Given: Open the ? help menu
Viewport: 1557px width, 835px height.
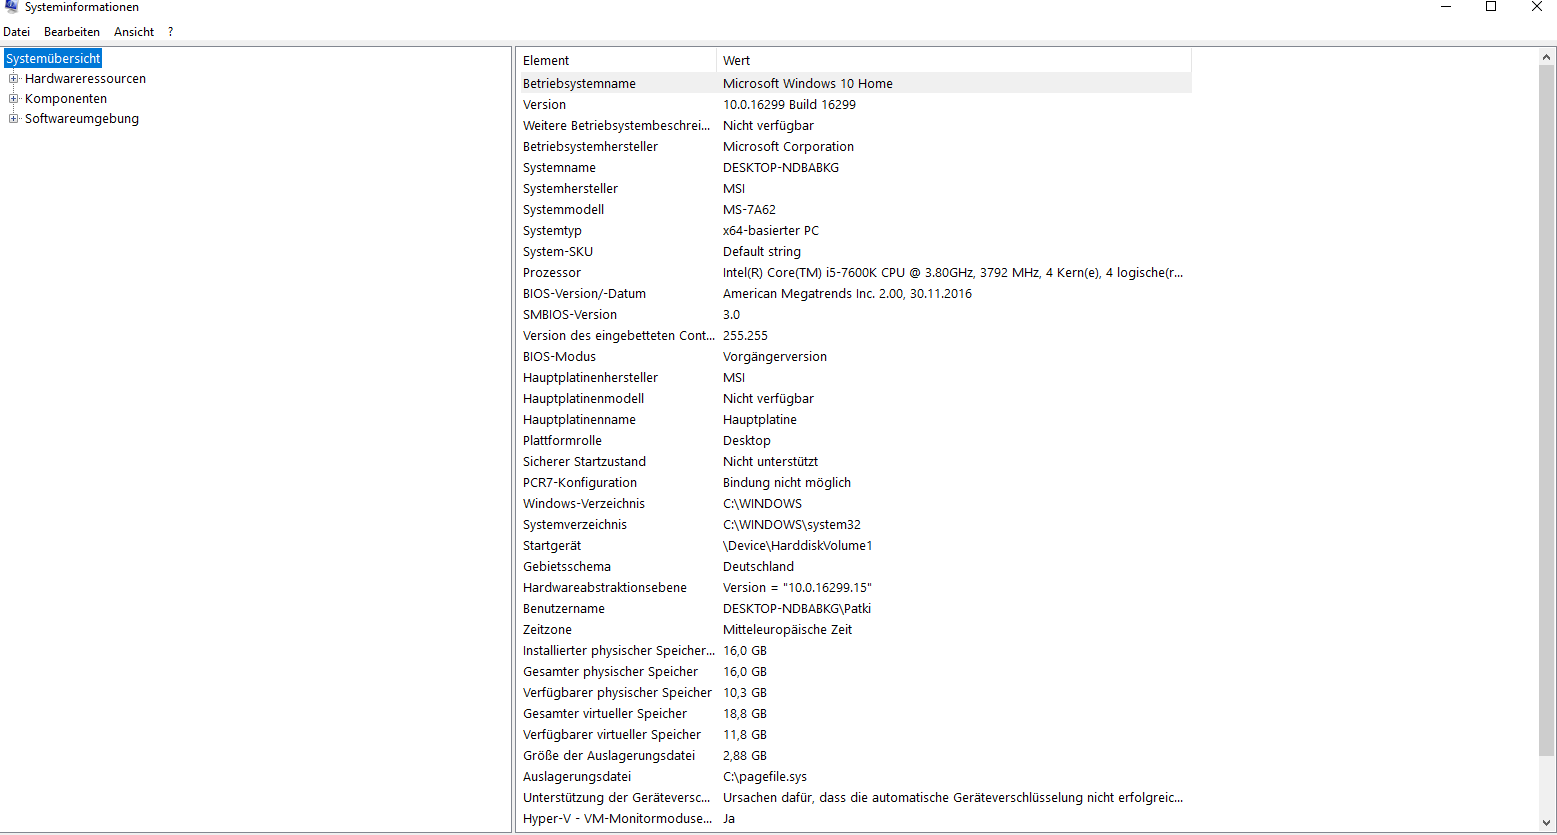Looking at the screenshot, I should click(x=171, y=32).
